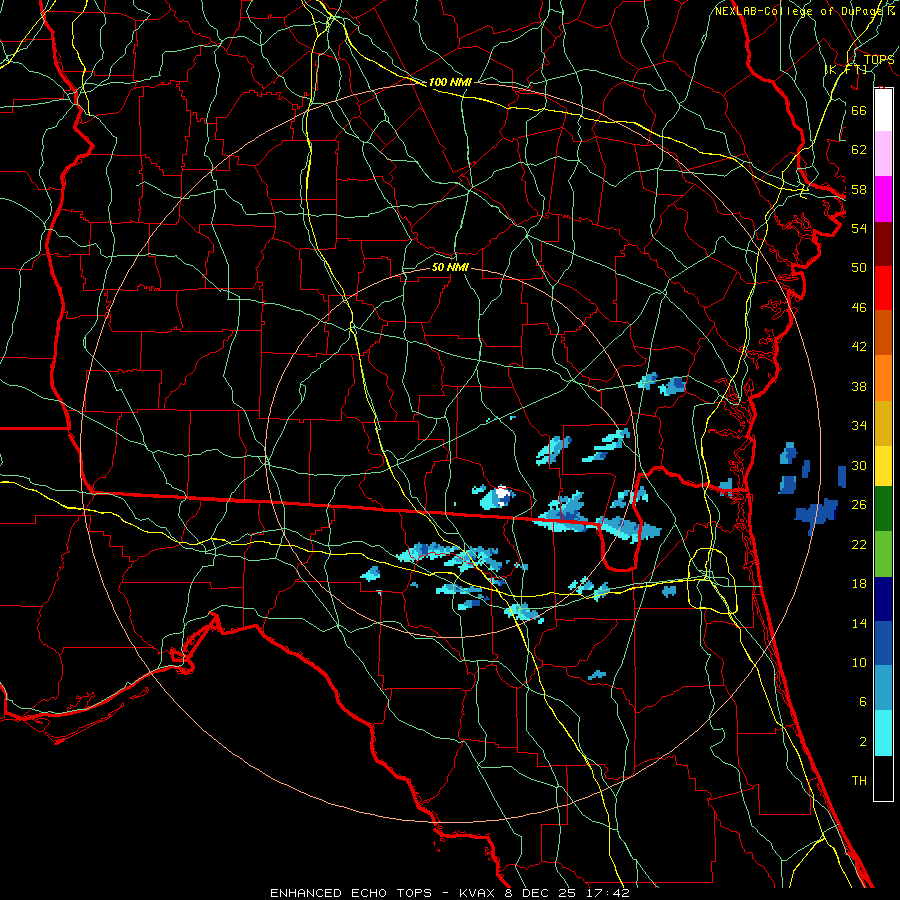Click the 58 scale label
The height and width of the screenshot is (900, 900).
click(x=859, y=189)
